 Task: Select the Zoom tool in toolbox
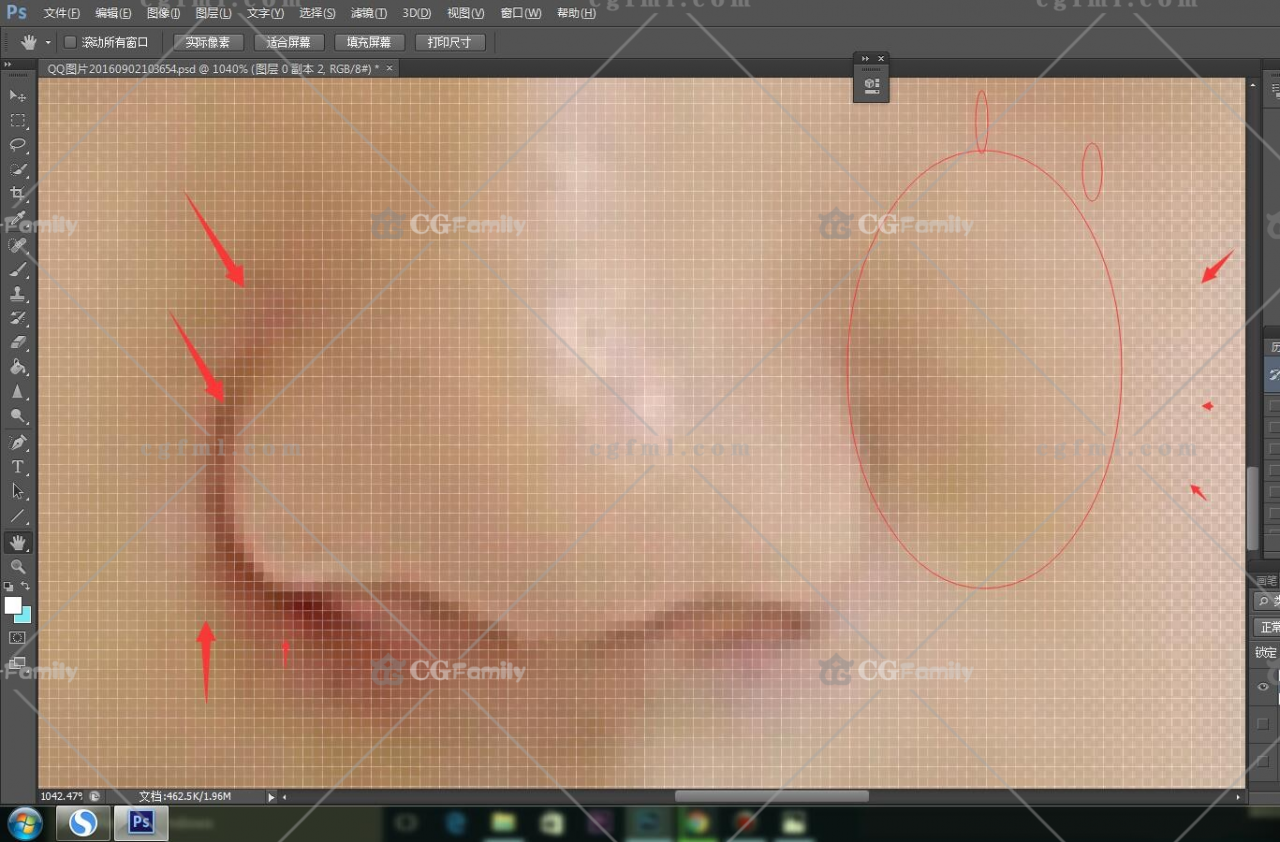click(18, 567)
